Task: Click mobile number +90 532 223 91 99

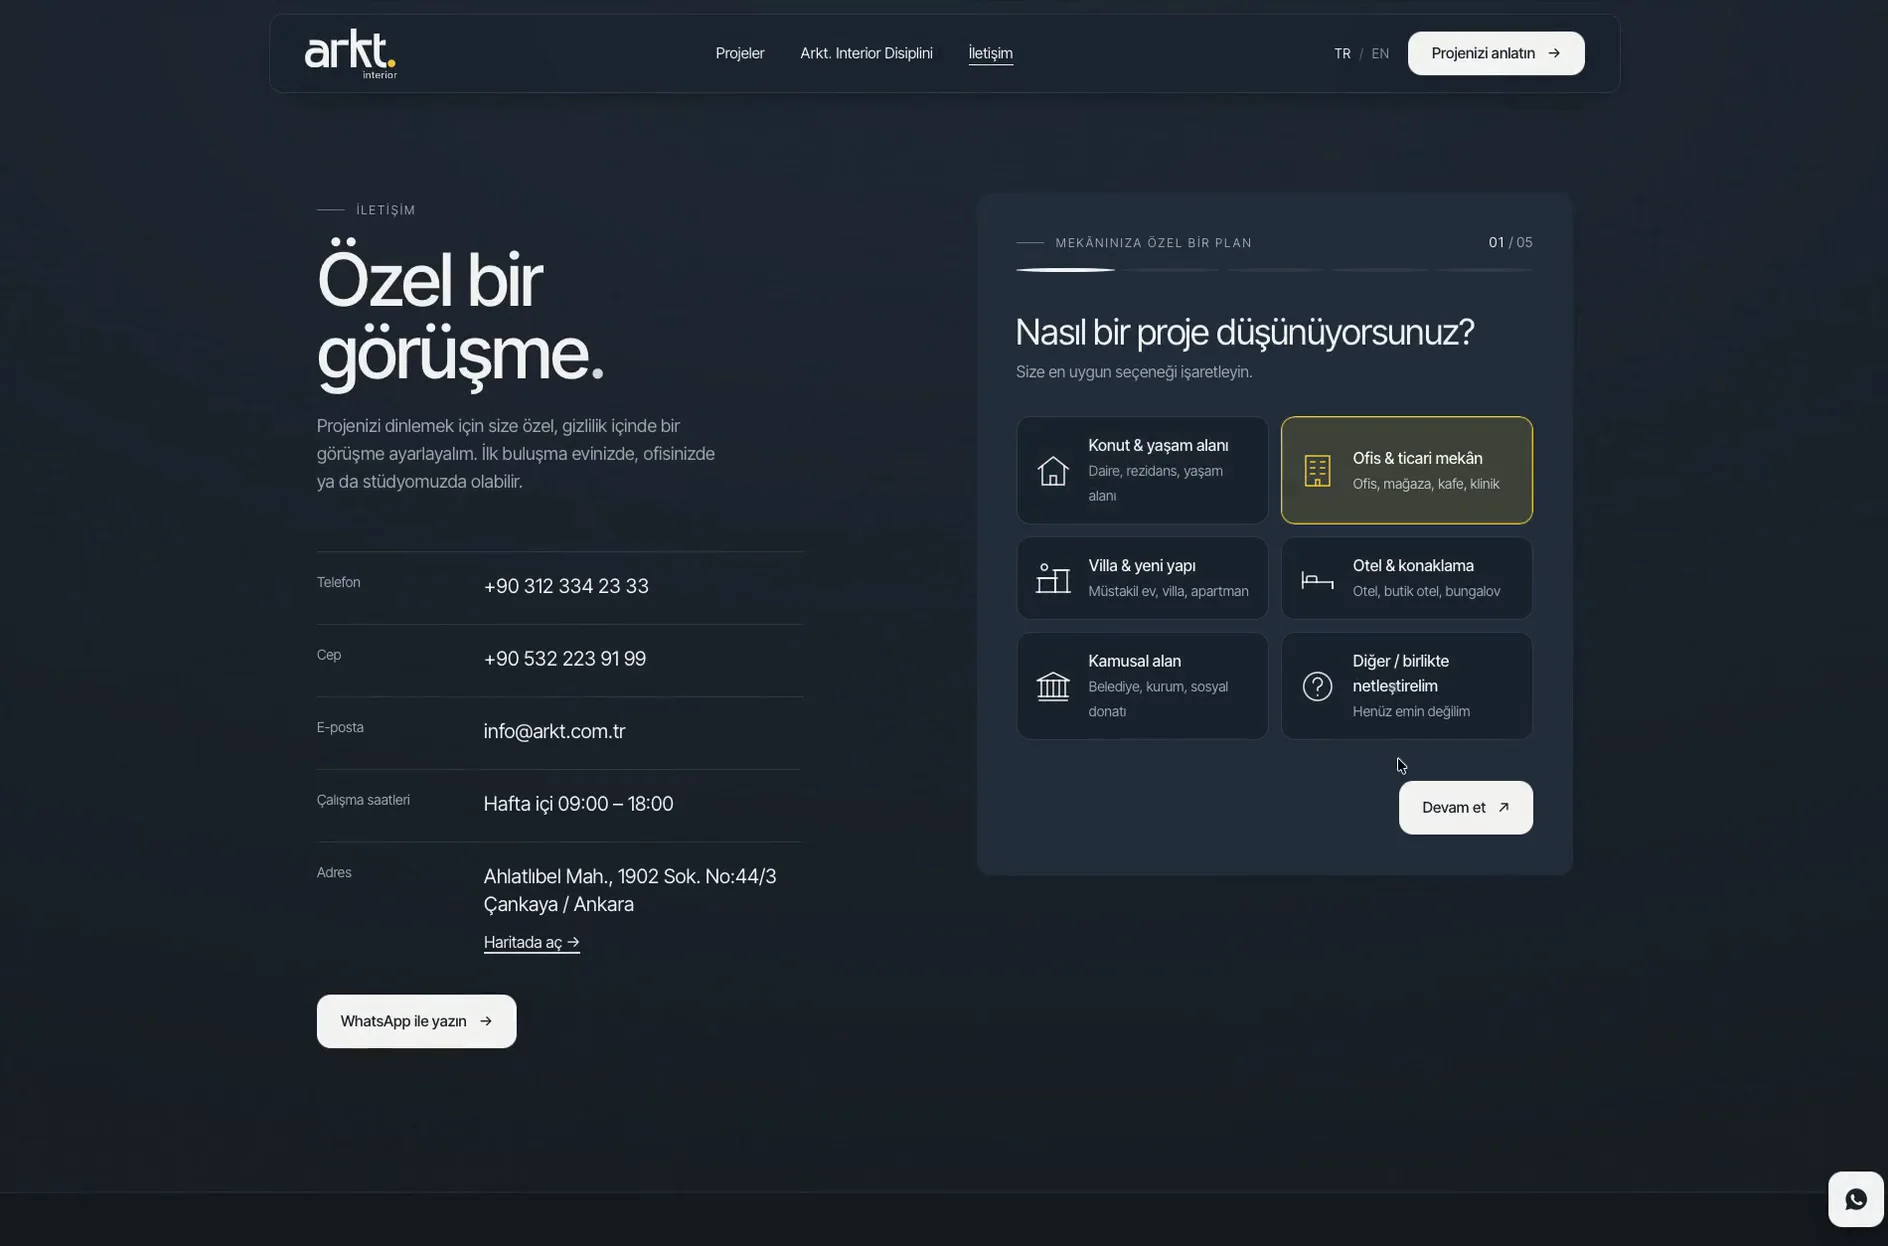Action: click(x=564, y=659)
